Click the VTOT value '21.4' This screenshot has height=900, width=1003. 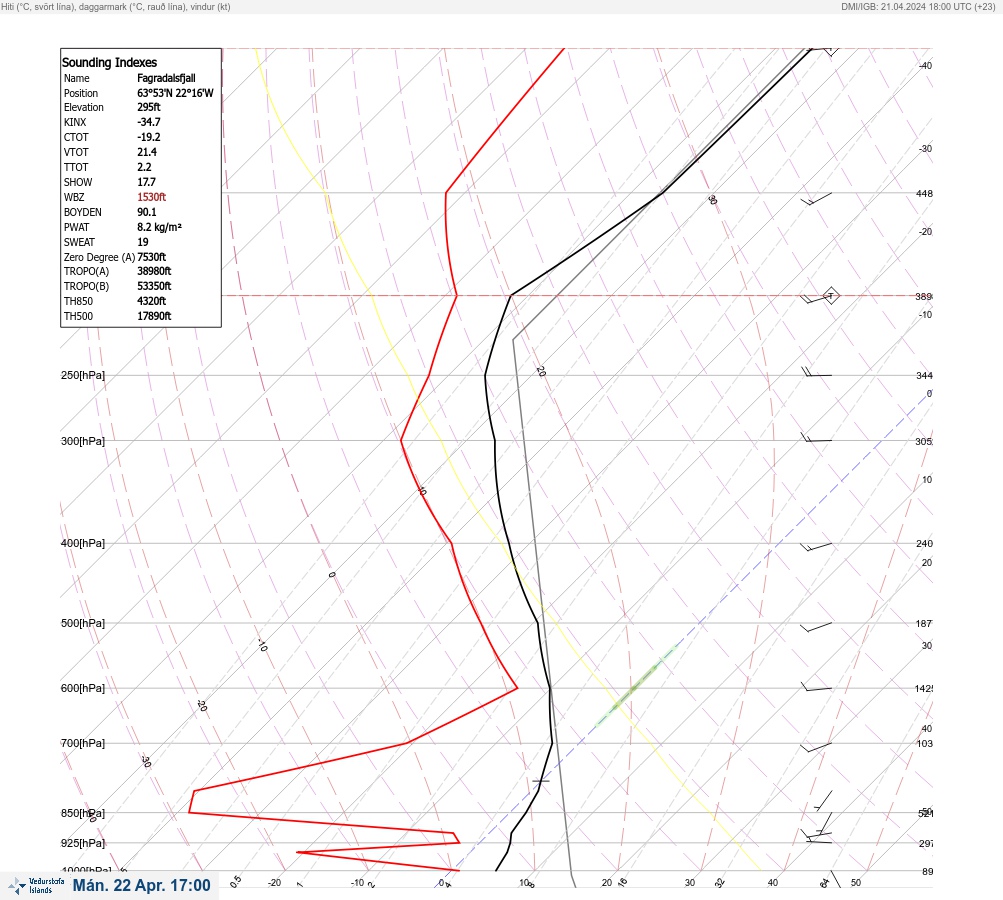[146, 152]
